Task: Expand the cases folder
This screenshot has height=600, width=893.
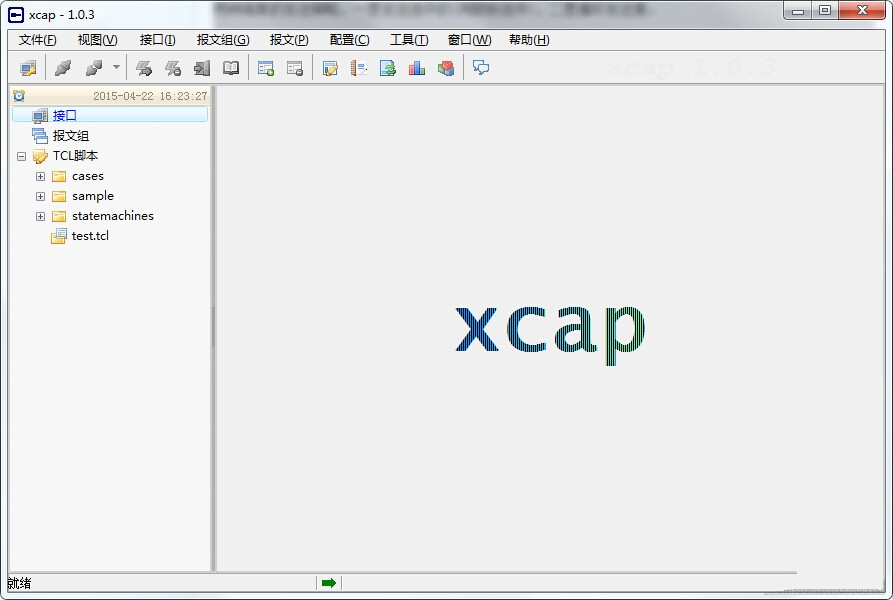Action: click(39, 176)
